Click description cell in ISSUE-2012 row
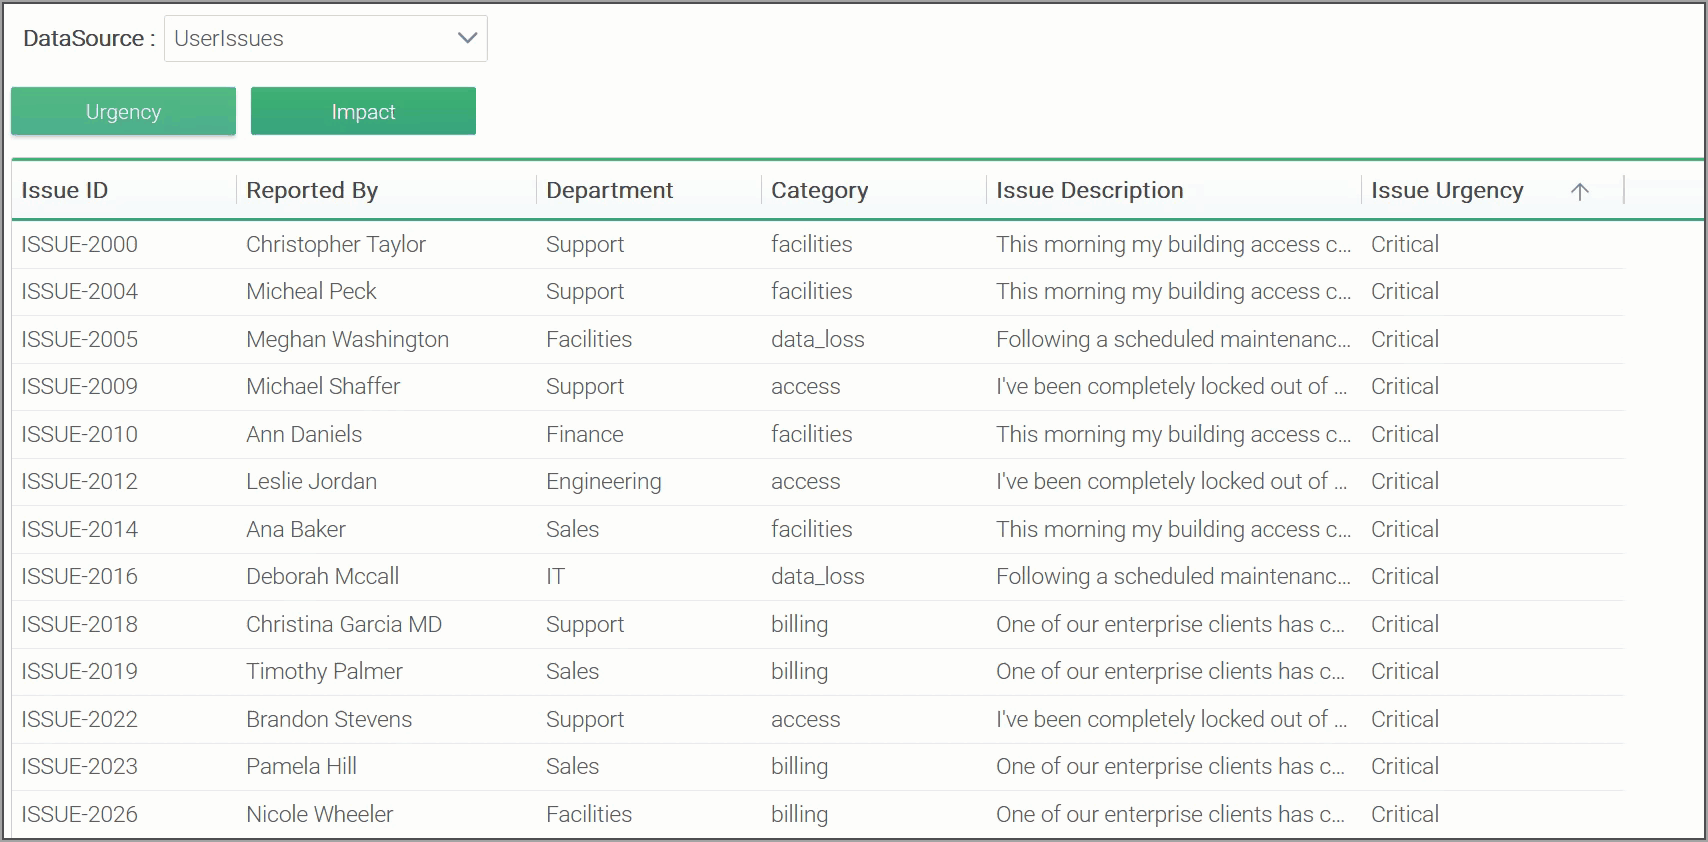The image size is (1708, 842). coord(1172,481)
